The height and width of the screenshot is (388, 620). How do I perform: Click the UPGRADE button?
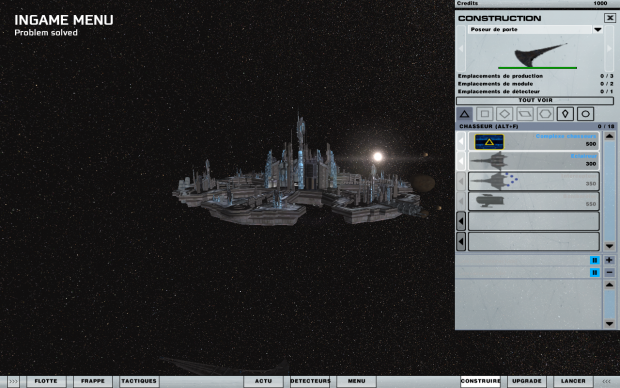[527, 381]
